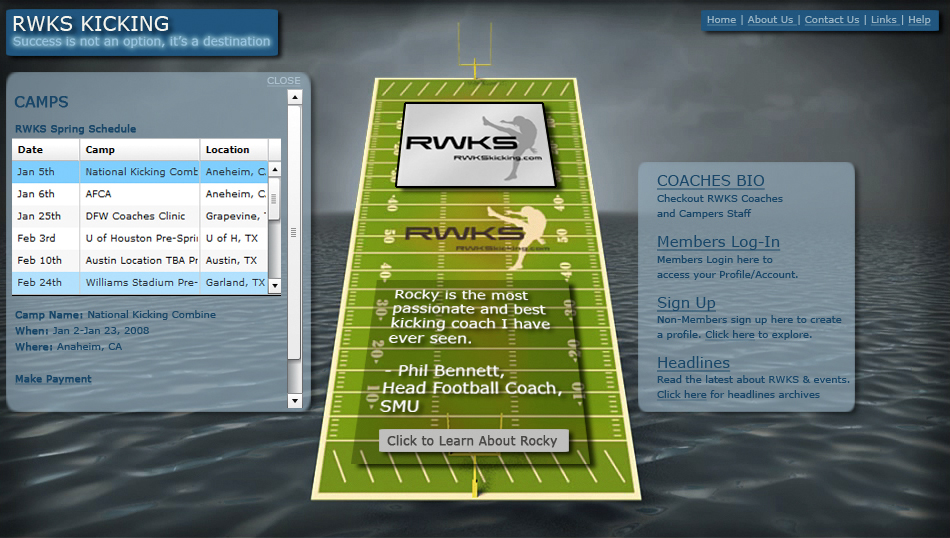Select the U of H, TX location cell
The height and width of the screenshot is (538, 950).
click(x=234, y=238)
